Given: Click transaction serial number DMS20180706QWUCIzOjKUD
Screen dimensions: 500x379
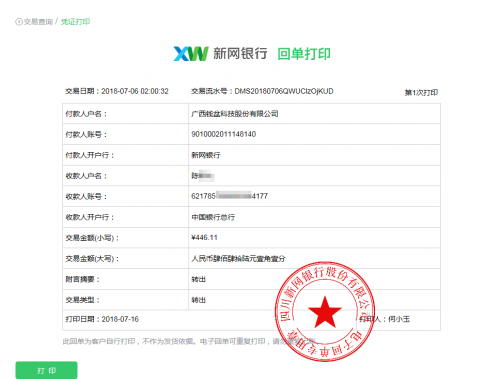Looking at the screenshot, I should pos(284,91).
